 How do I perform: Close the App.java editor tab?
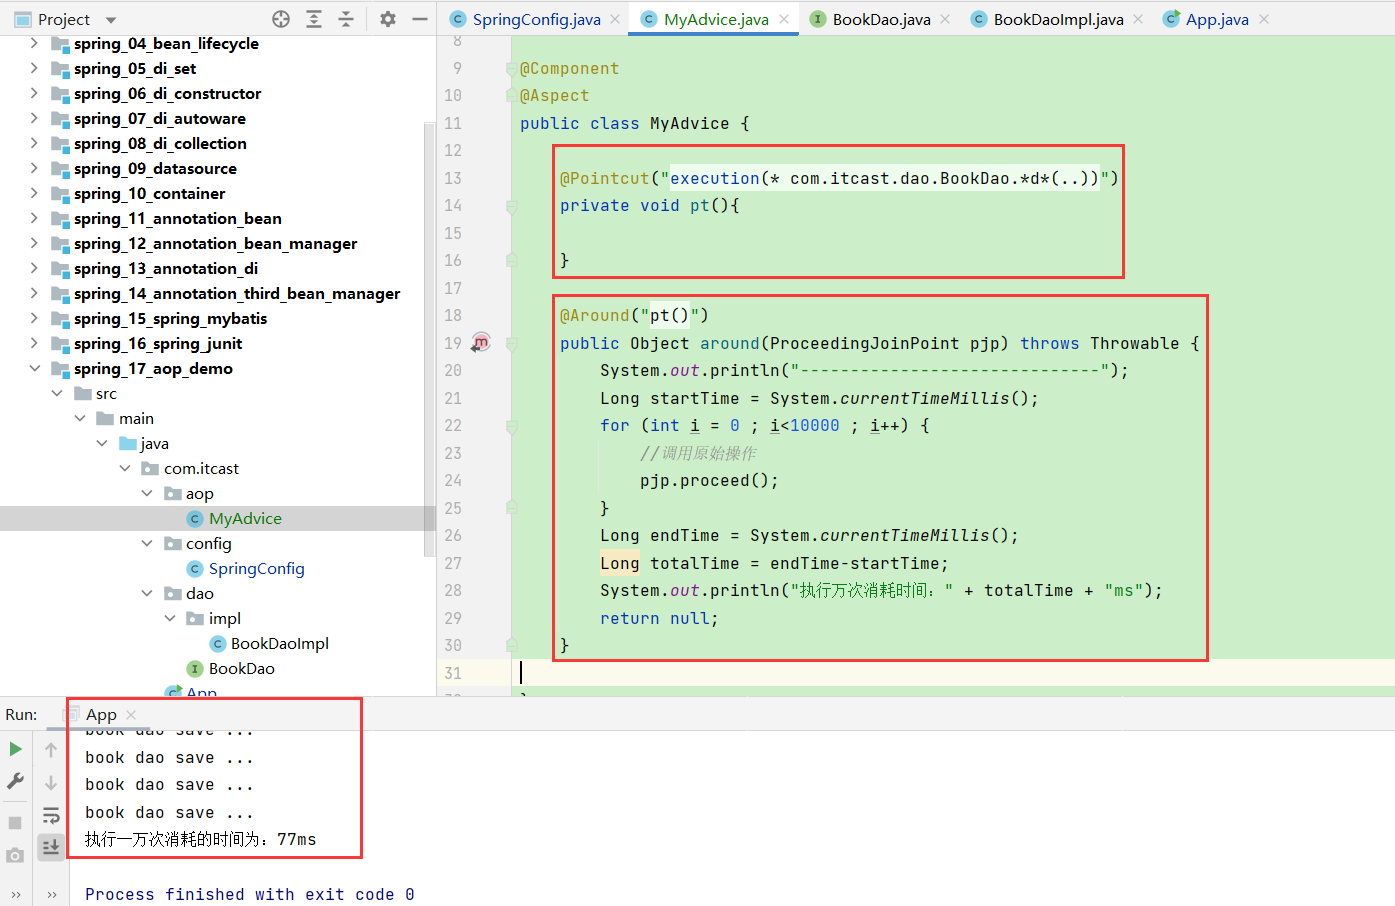click(1264, 19)
